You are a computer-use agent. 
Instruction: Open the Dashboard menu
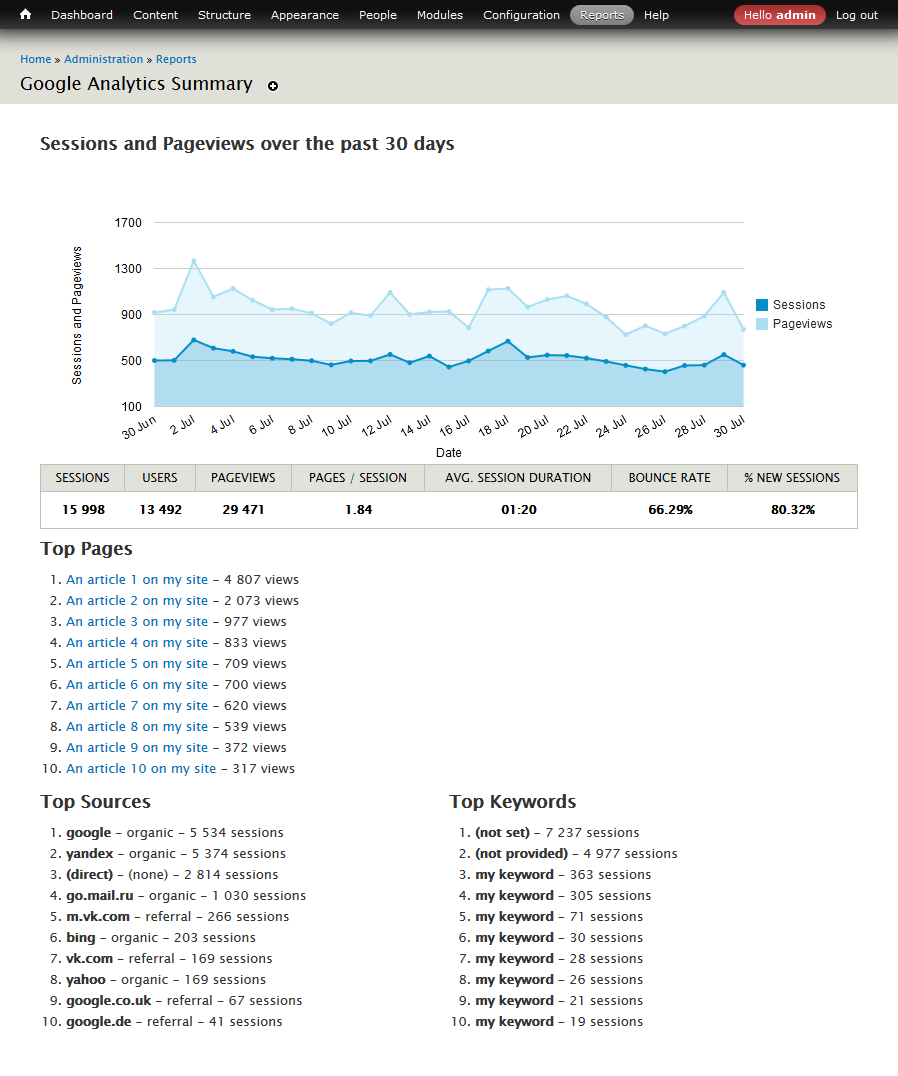pyautogui.click(x=81, y=14)
